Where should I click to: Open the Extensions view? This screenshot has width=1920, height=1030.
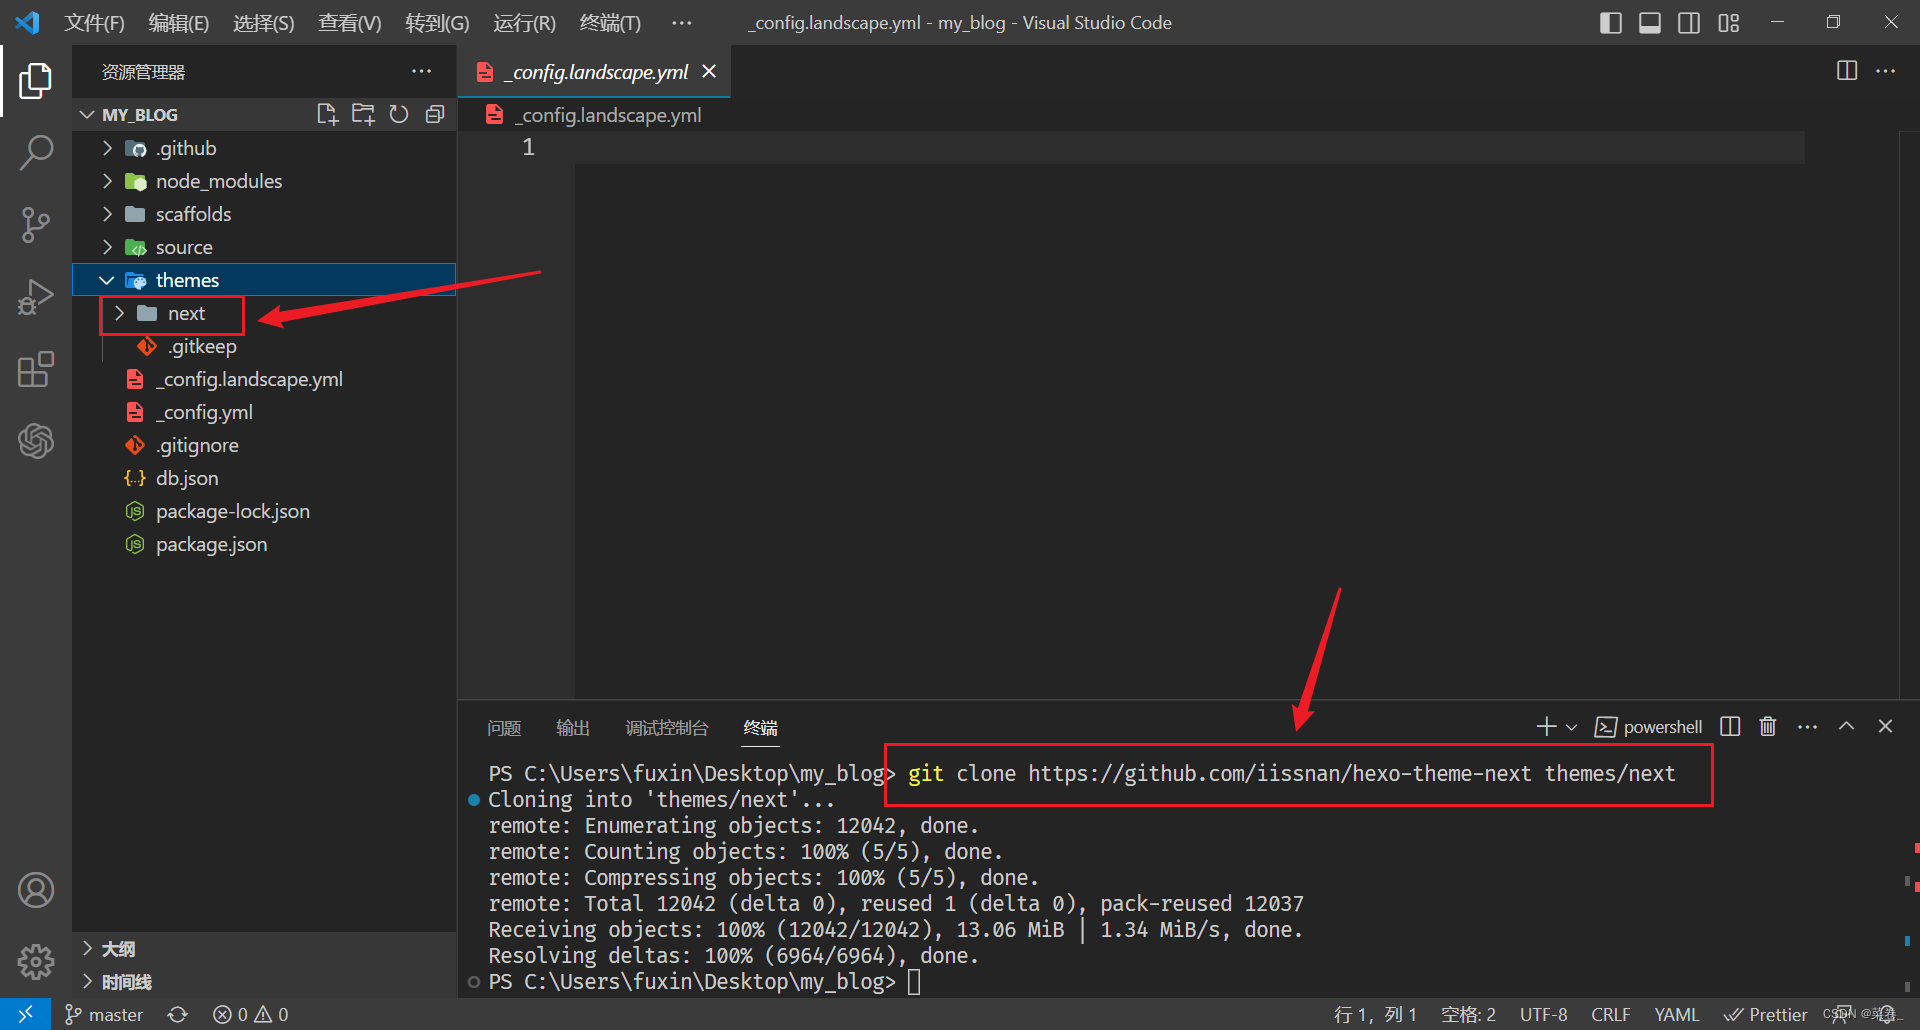pyautogui.click(x=36, y=369)
